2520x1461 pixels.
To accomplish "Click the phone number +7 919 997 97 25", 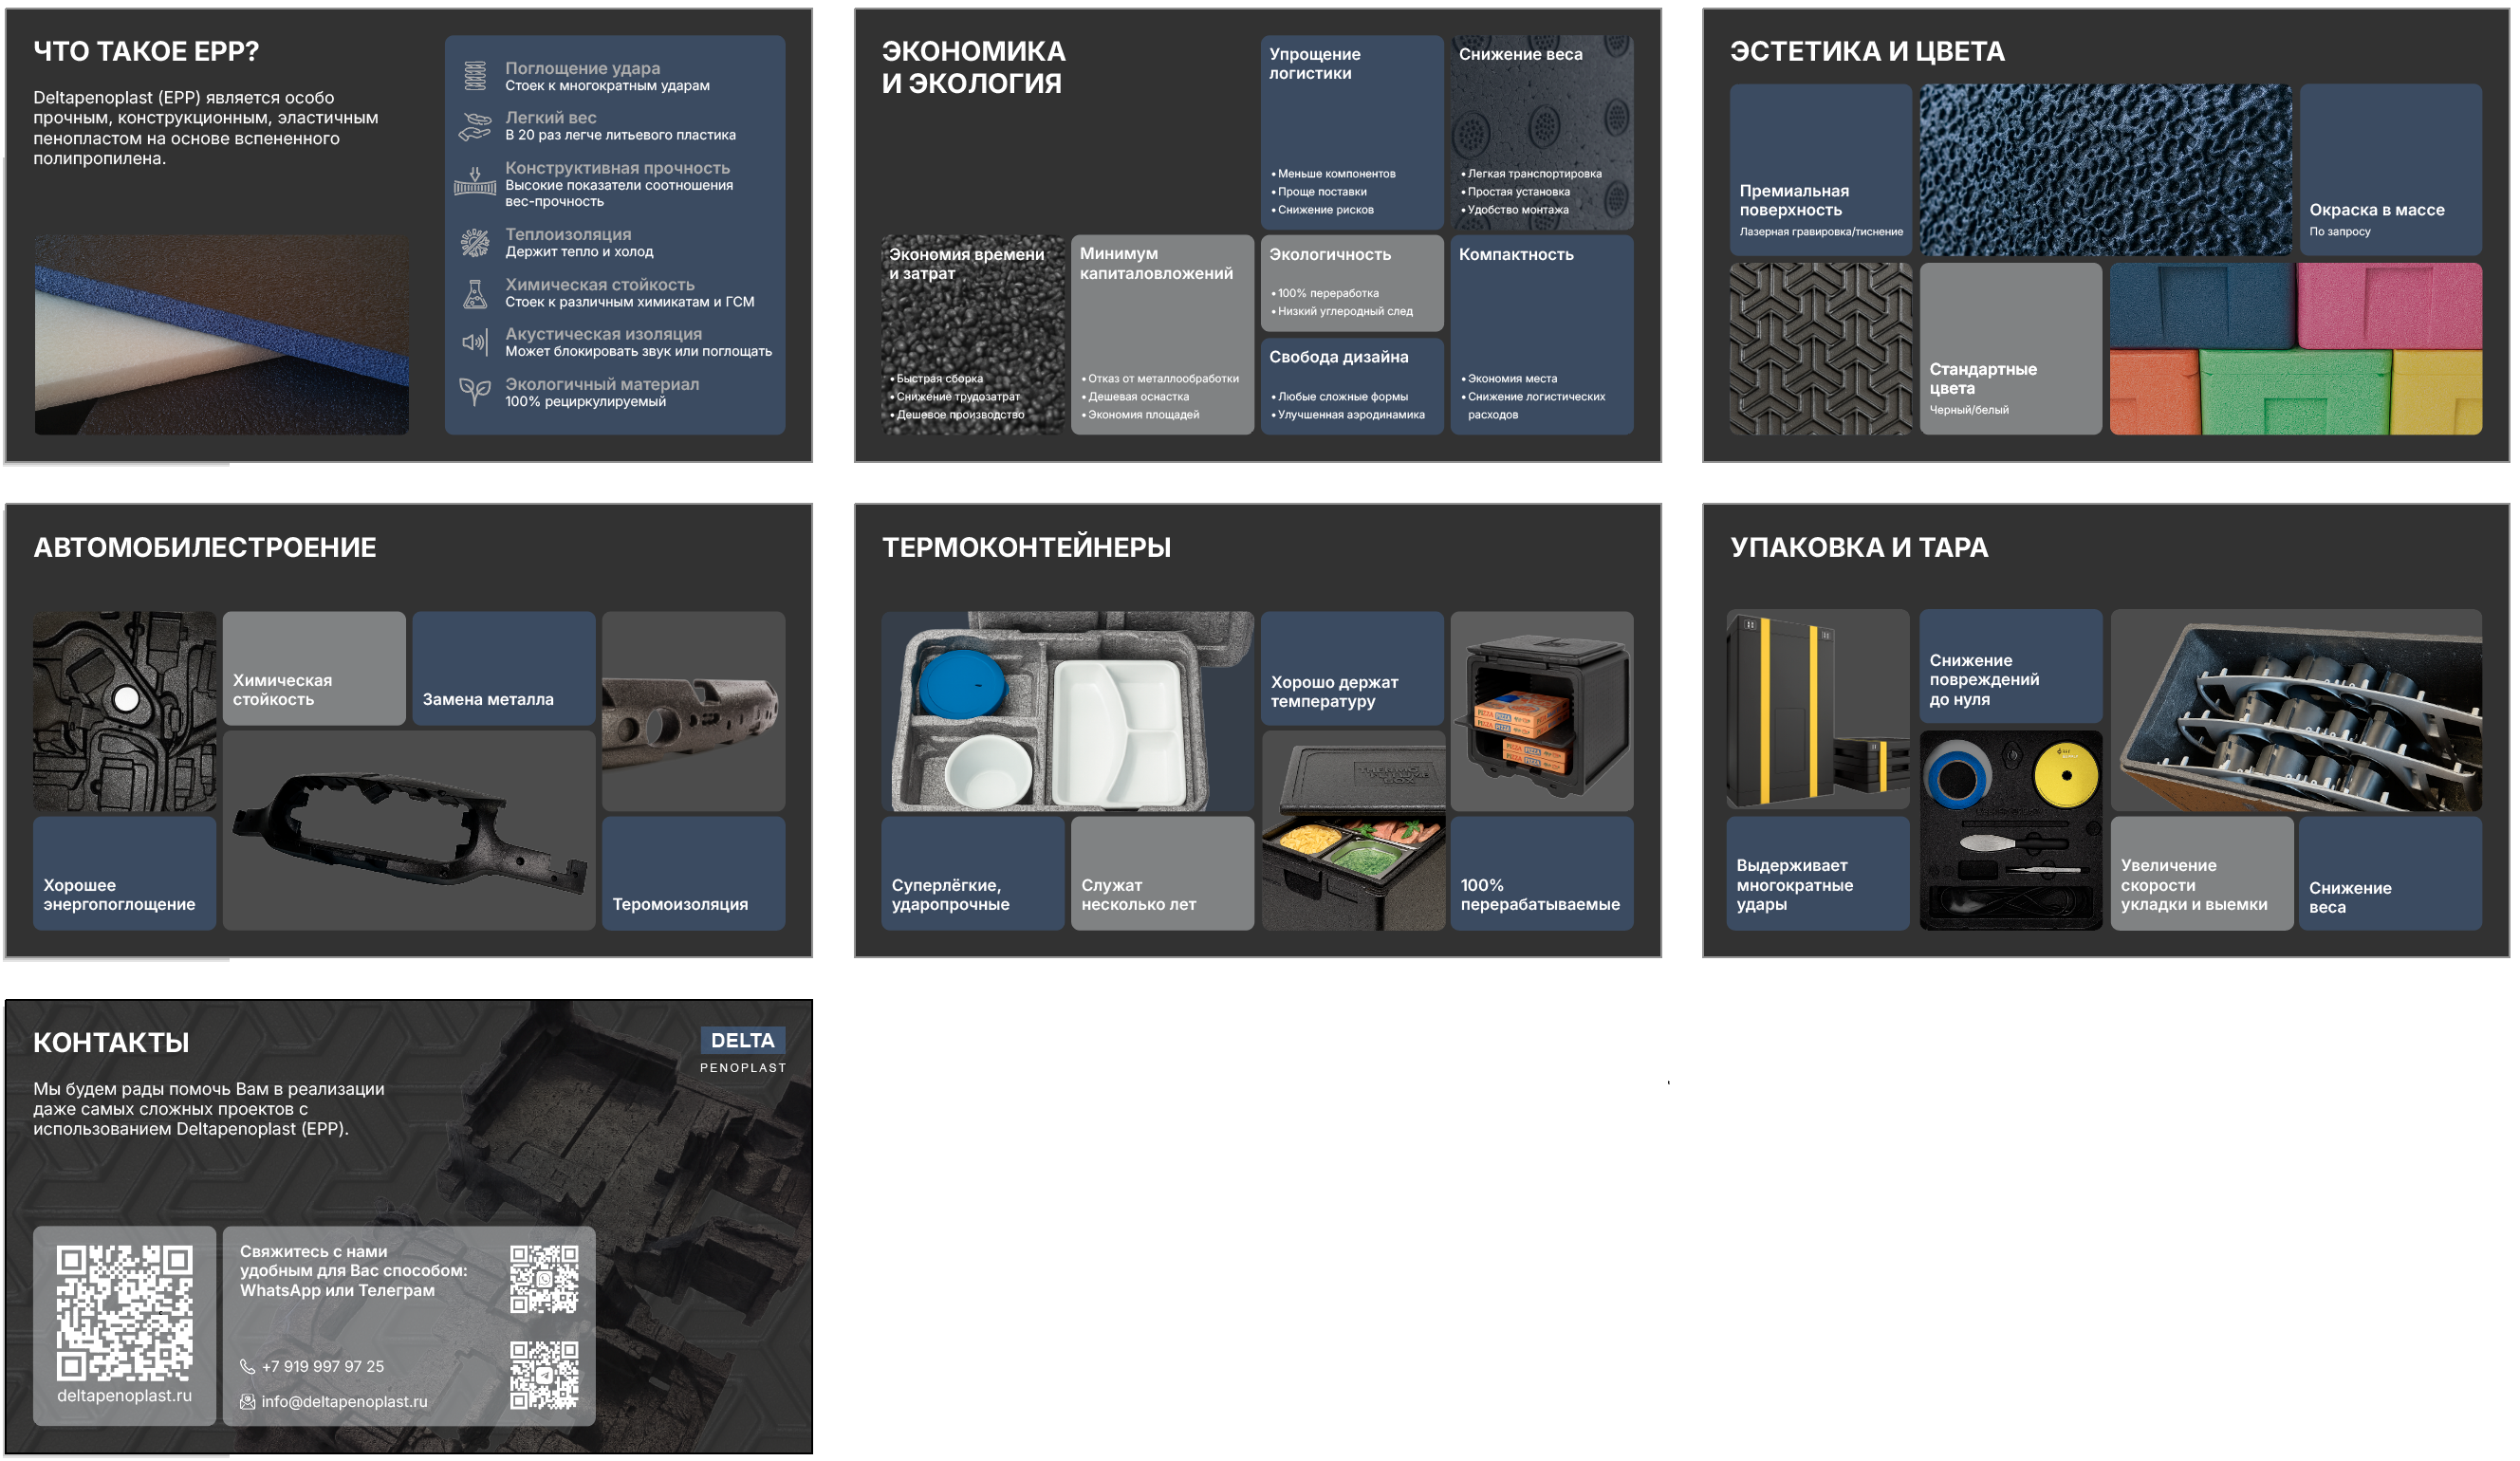I will tap(322, 1367).
